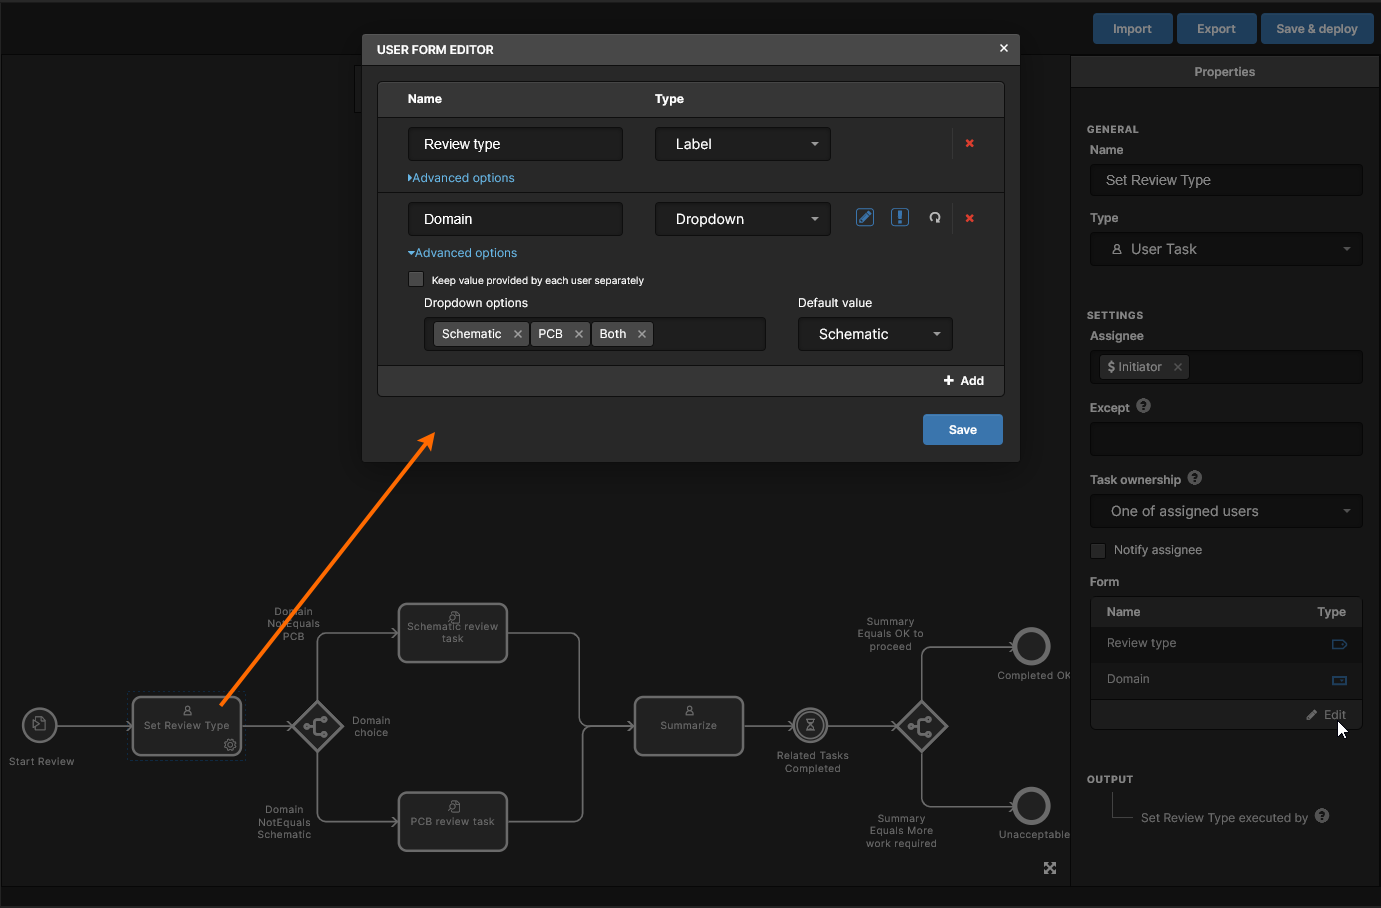This screenshot has width=1381, height=908.
Task: Remove the Both dropdown option tag
Action: click(642, 334)
